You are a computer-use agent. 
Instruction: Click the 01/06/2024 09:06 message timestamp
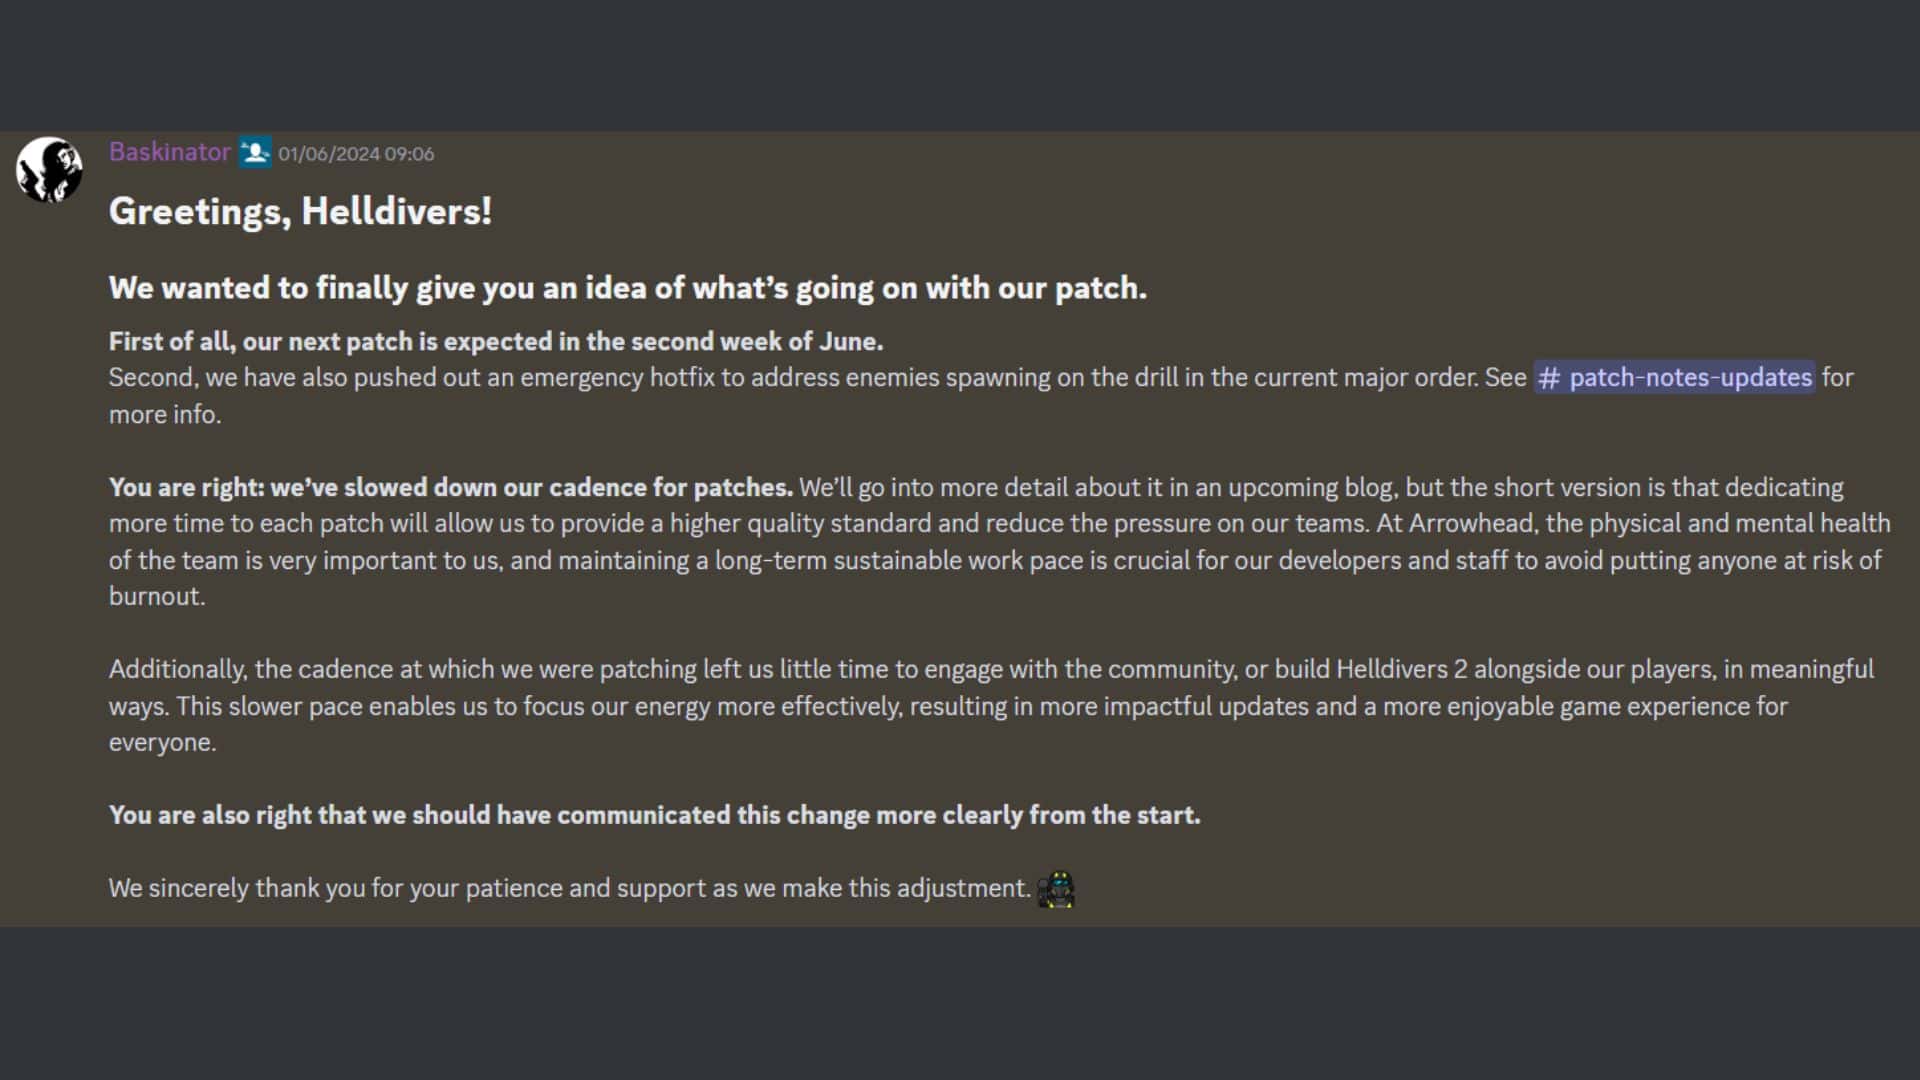click(x=356, y=154)
